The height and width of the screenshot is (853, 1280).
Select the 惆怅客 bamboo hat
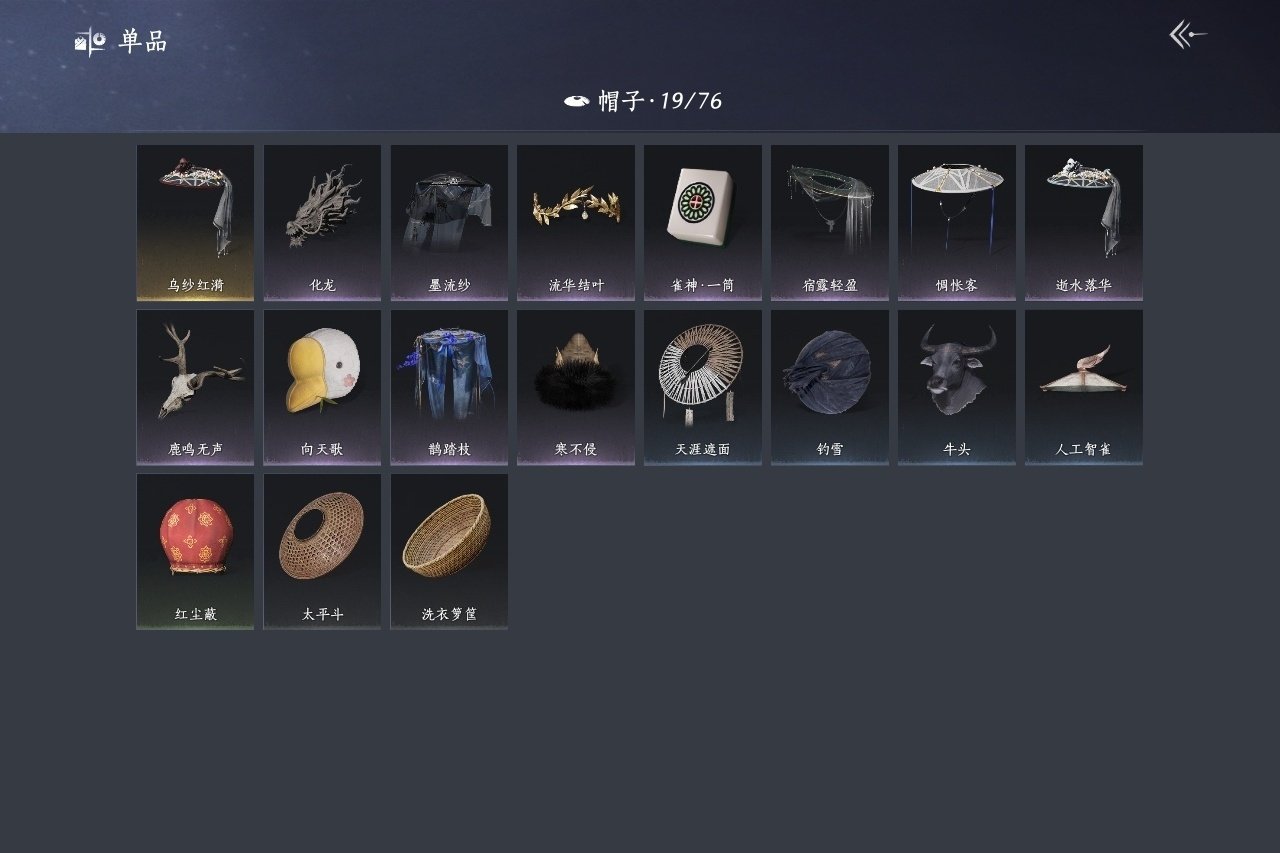point(957,223)
